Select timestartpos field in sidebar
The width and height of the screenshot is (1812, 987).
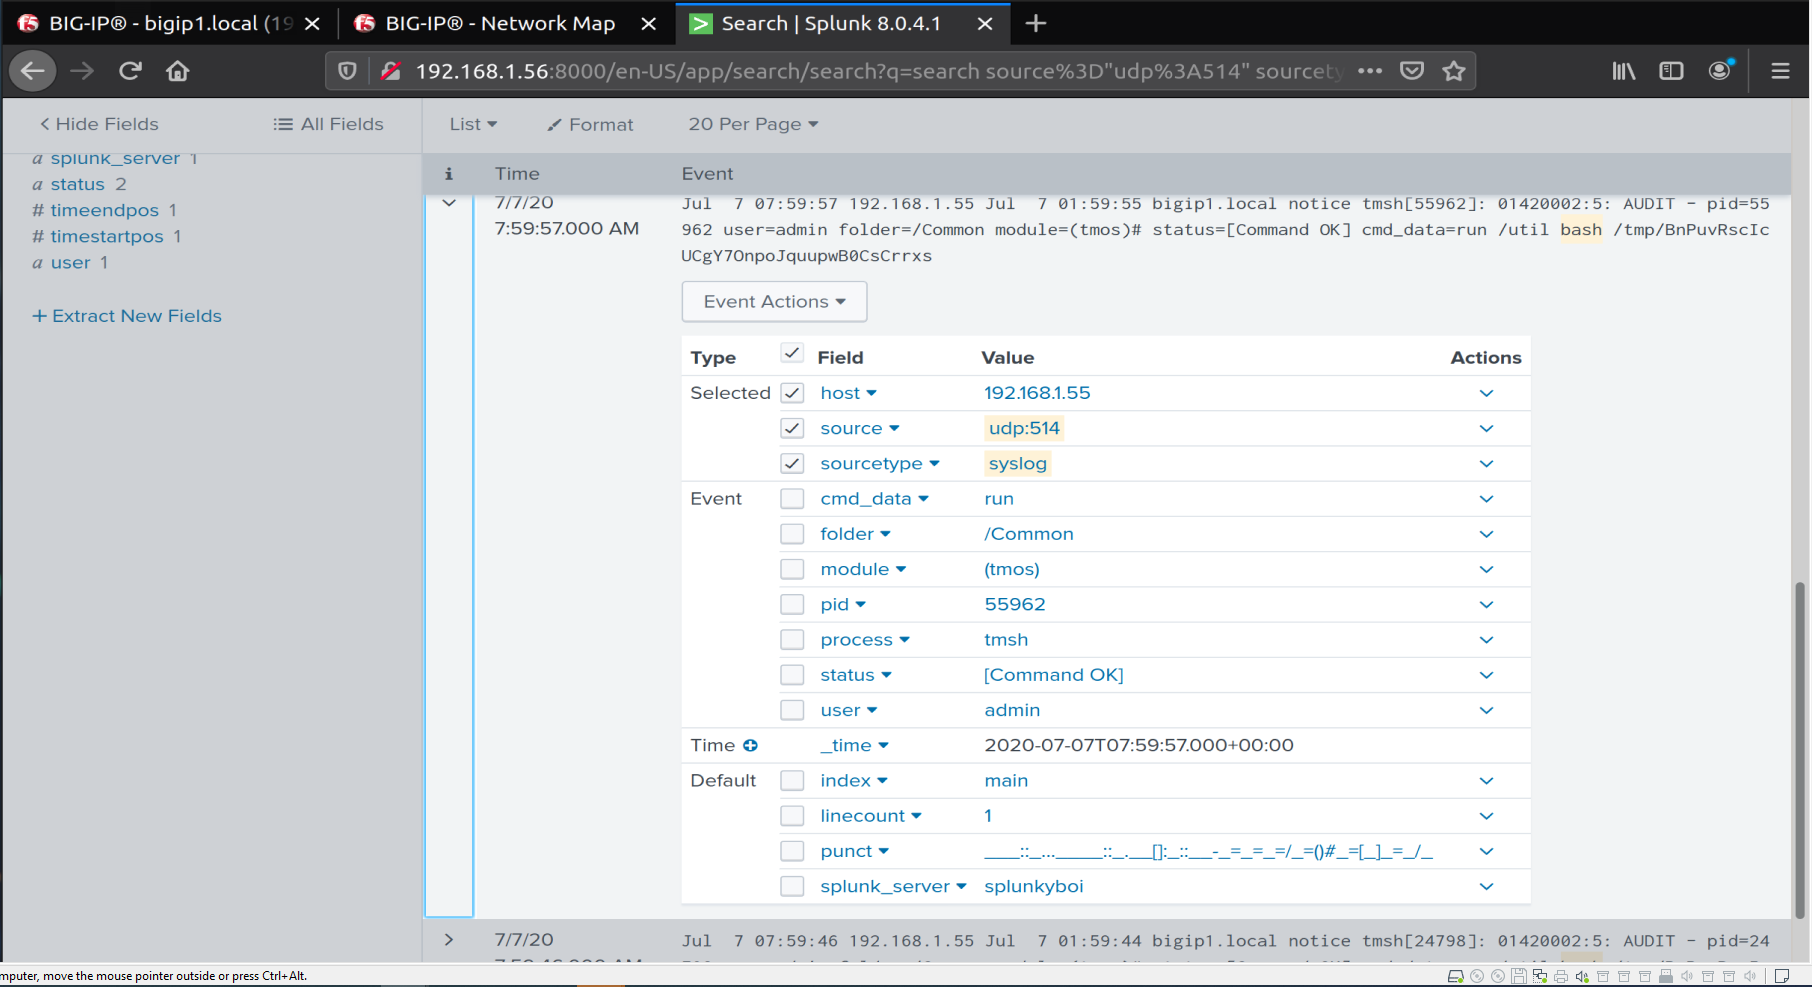pyautogui.click(x=107, y=236)
